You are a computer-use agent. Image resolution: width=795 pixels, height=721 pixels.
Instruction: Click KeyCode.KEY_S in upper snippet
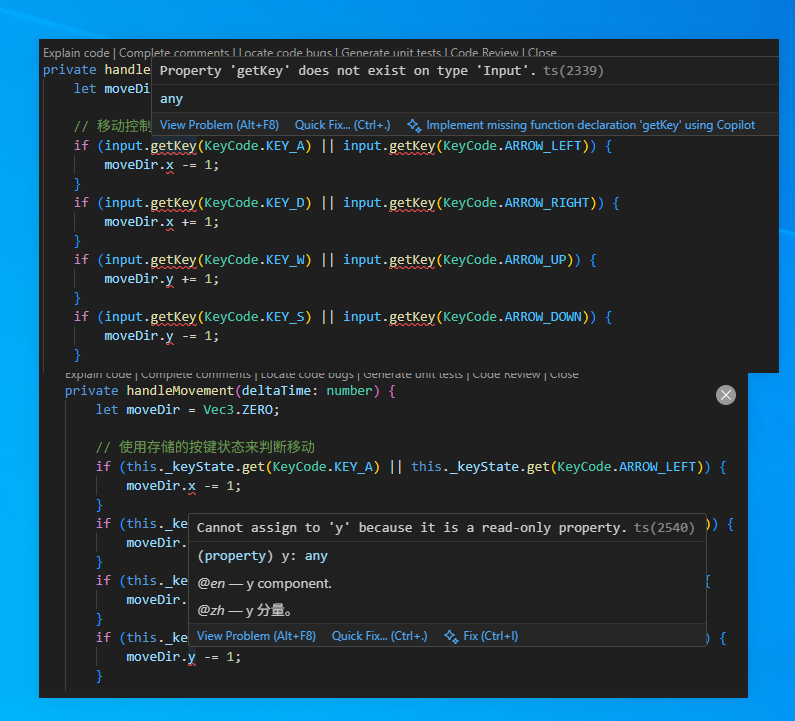click(254, 317)
